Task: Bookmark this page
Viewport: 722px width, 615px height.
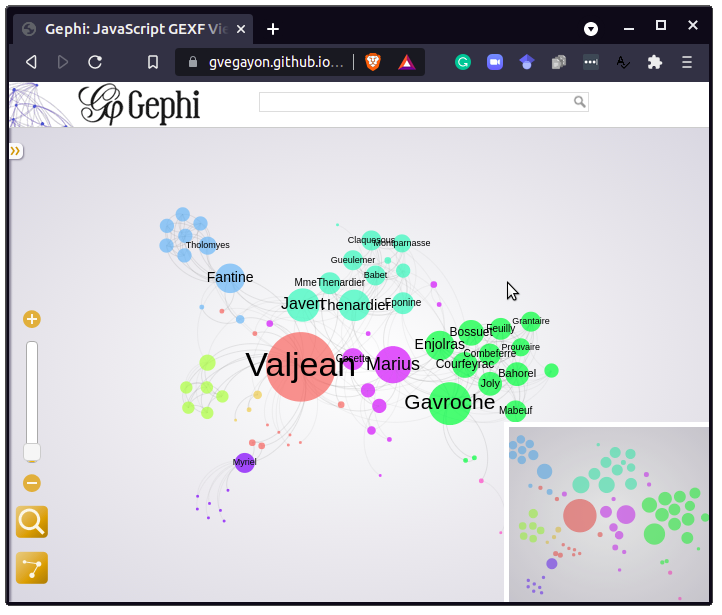Action: 153,62
